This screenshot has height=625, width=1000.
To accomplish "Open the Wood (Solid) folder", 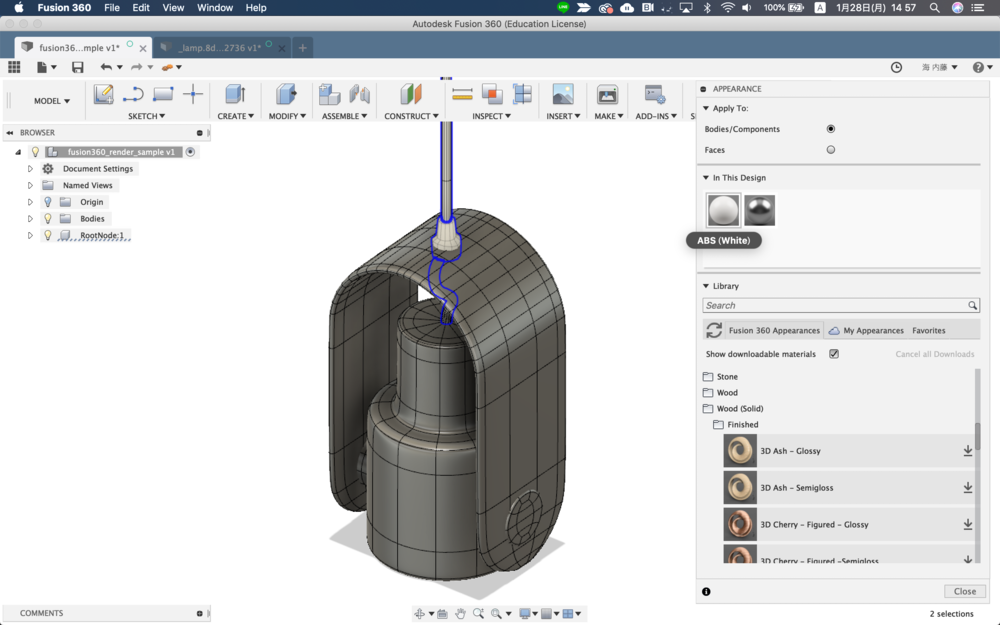I will [740, 409].
